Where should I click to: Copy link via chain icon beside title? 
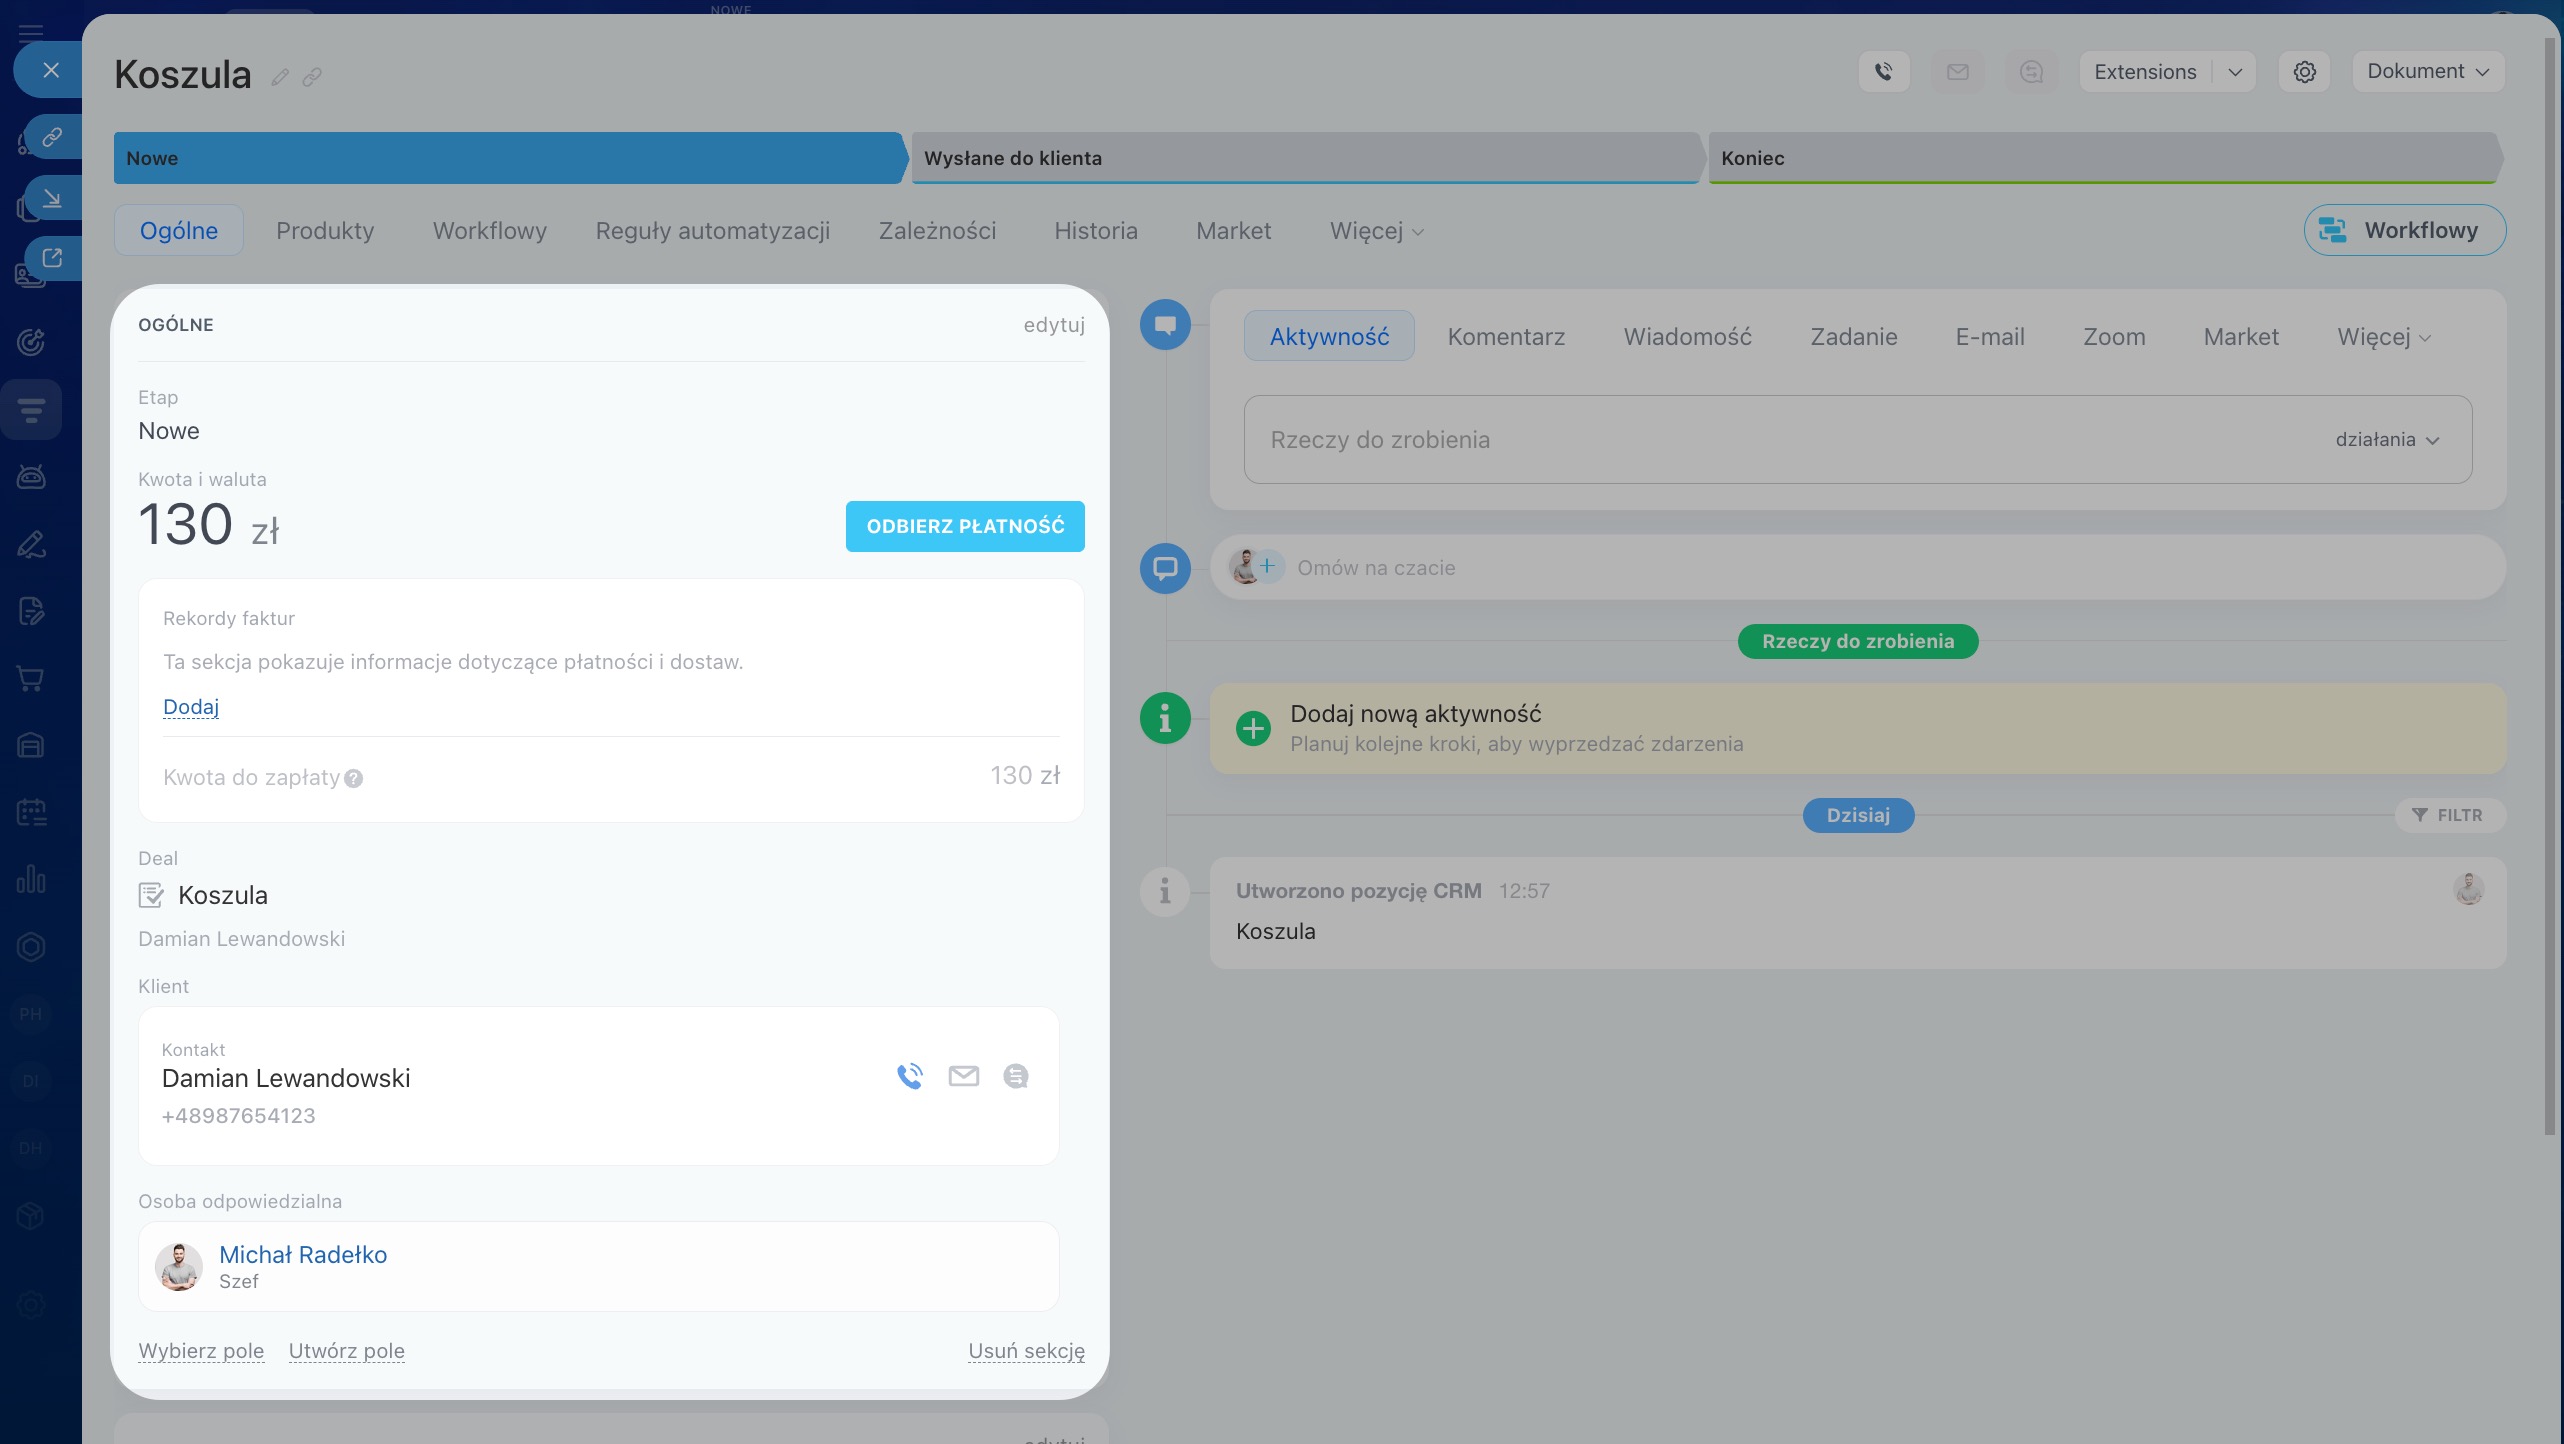[x=312, y=77]
